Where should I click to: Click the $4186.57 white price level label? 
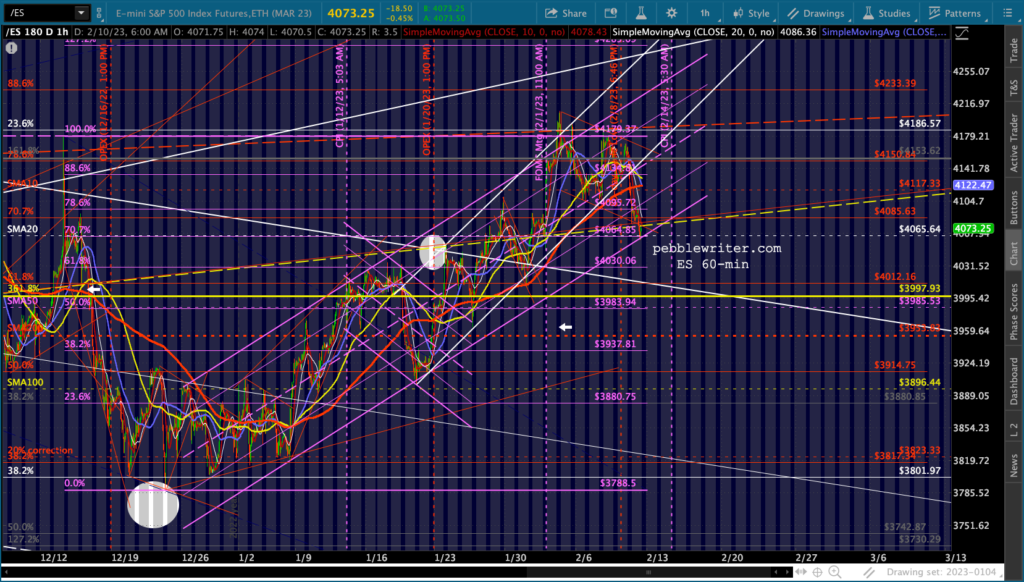(920, 123)
